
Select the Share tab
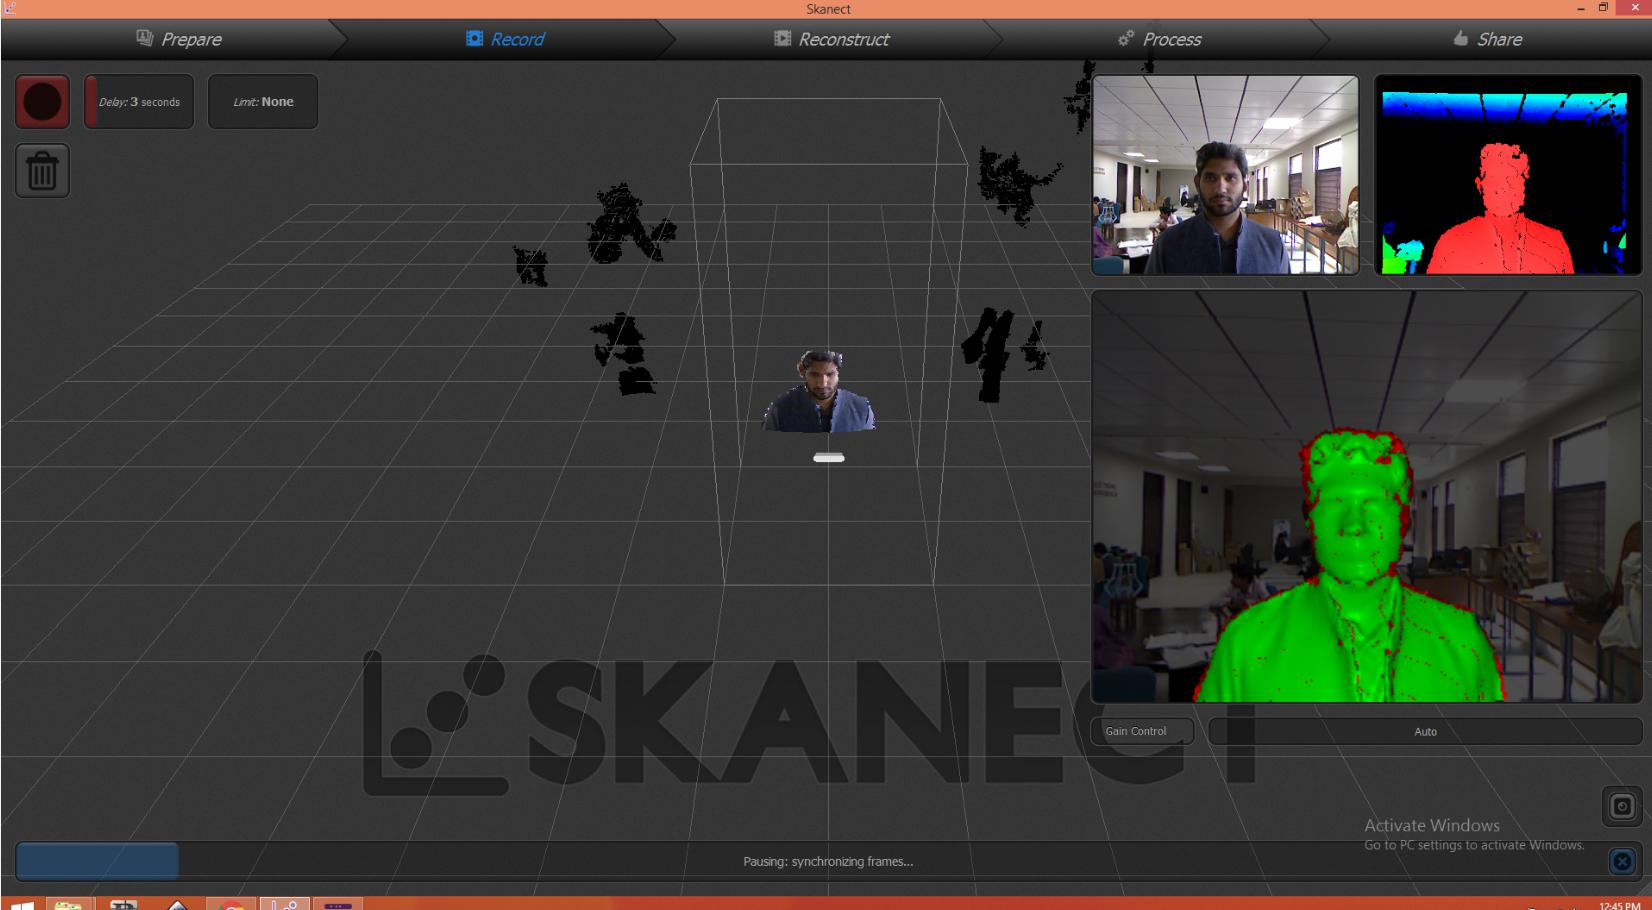click(x=1487, y=39)
